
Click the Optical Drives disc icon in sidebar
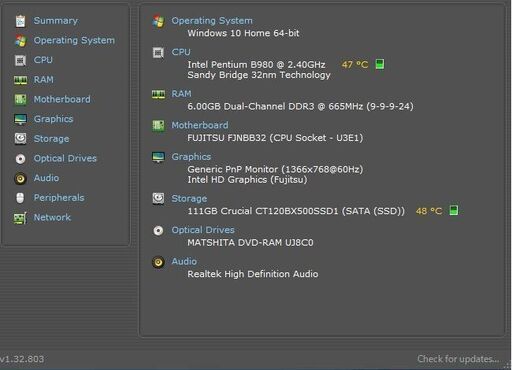point(20,159)
